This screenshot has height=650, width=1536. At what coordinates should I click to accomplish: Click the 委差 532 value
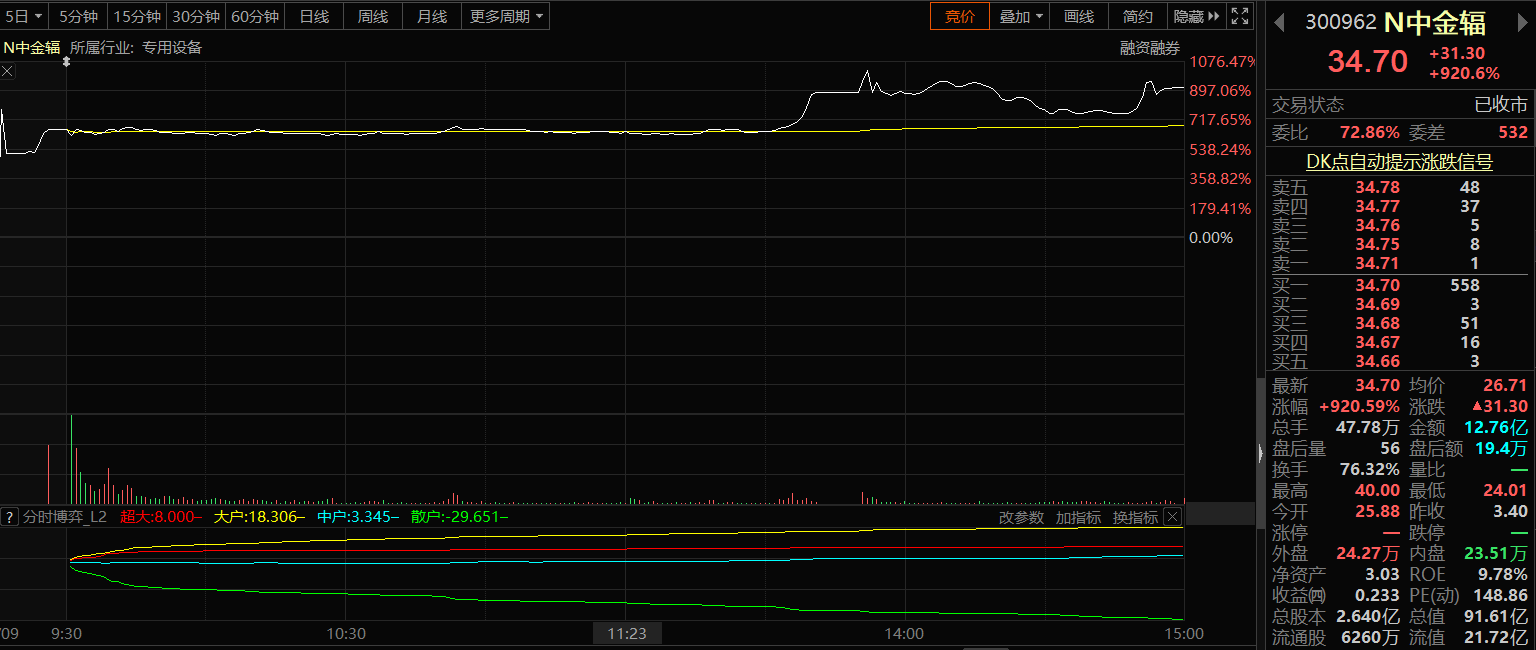(1512, 132)
